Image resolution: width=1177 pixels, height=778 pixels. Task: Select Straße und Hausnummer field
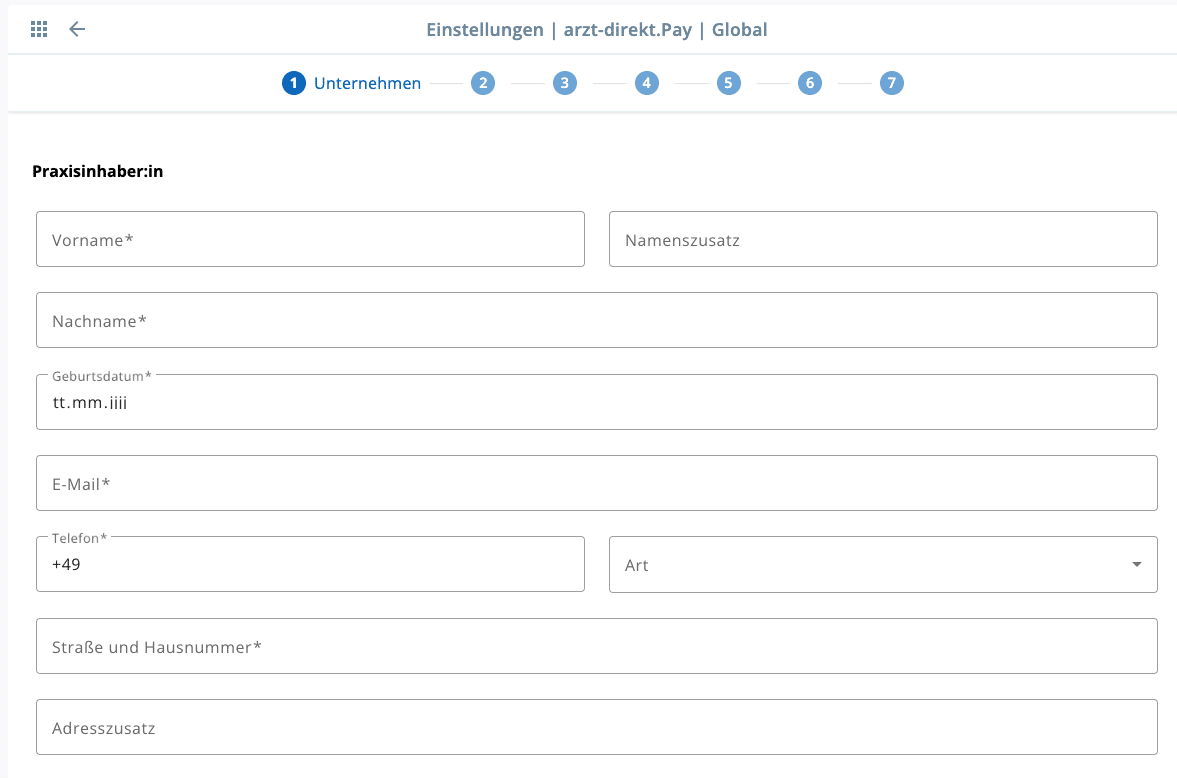tap(596, 647)
